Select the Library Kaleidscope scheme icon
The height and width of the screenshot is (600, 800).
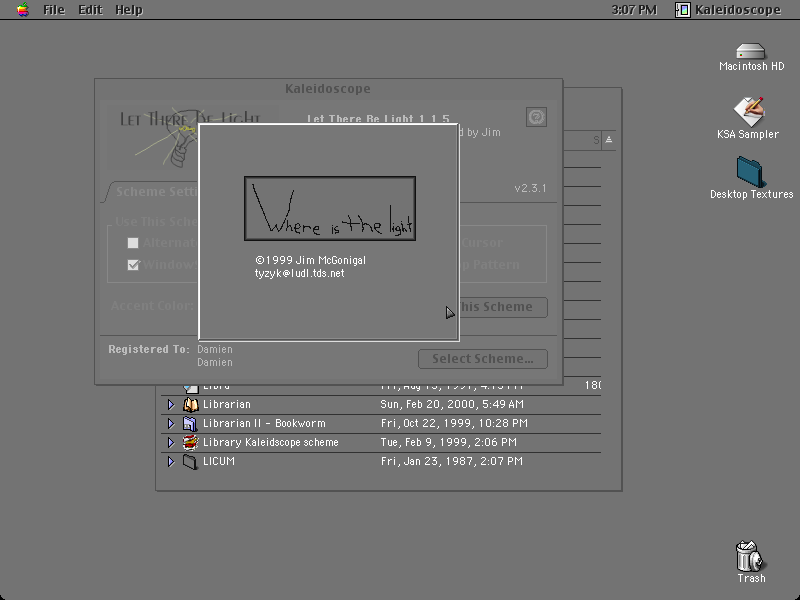190,442
